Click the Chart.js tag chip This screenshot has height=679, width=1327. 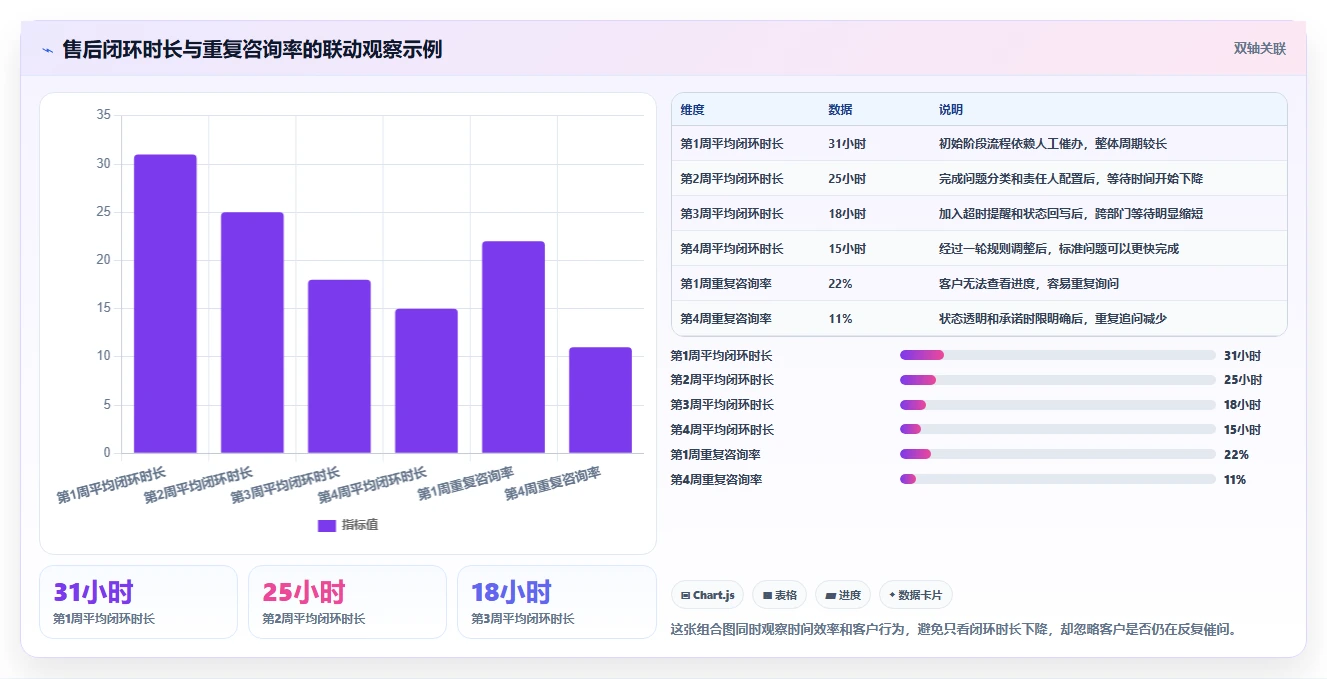point(707,595)
